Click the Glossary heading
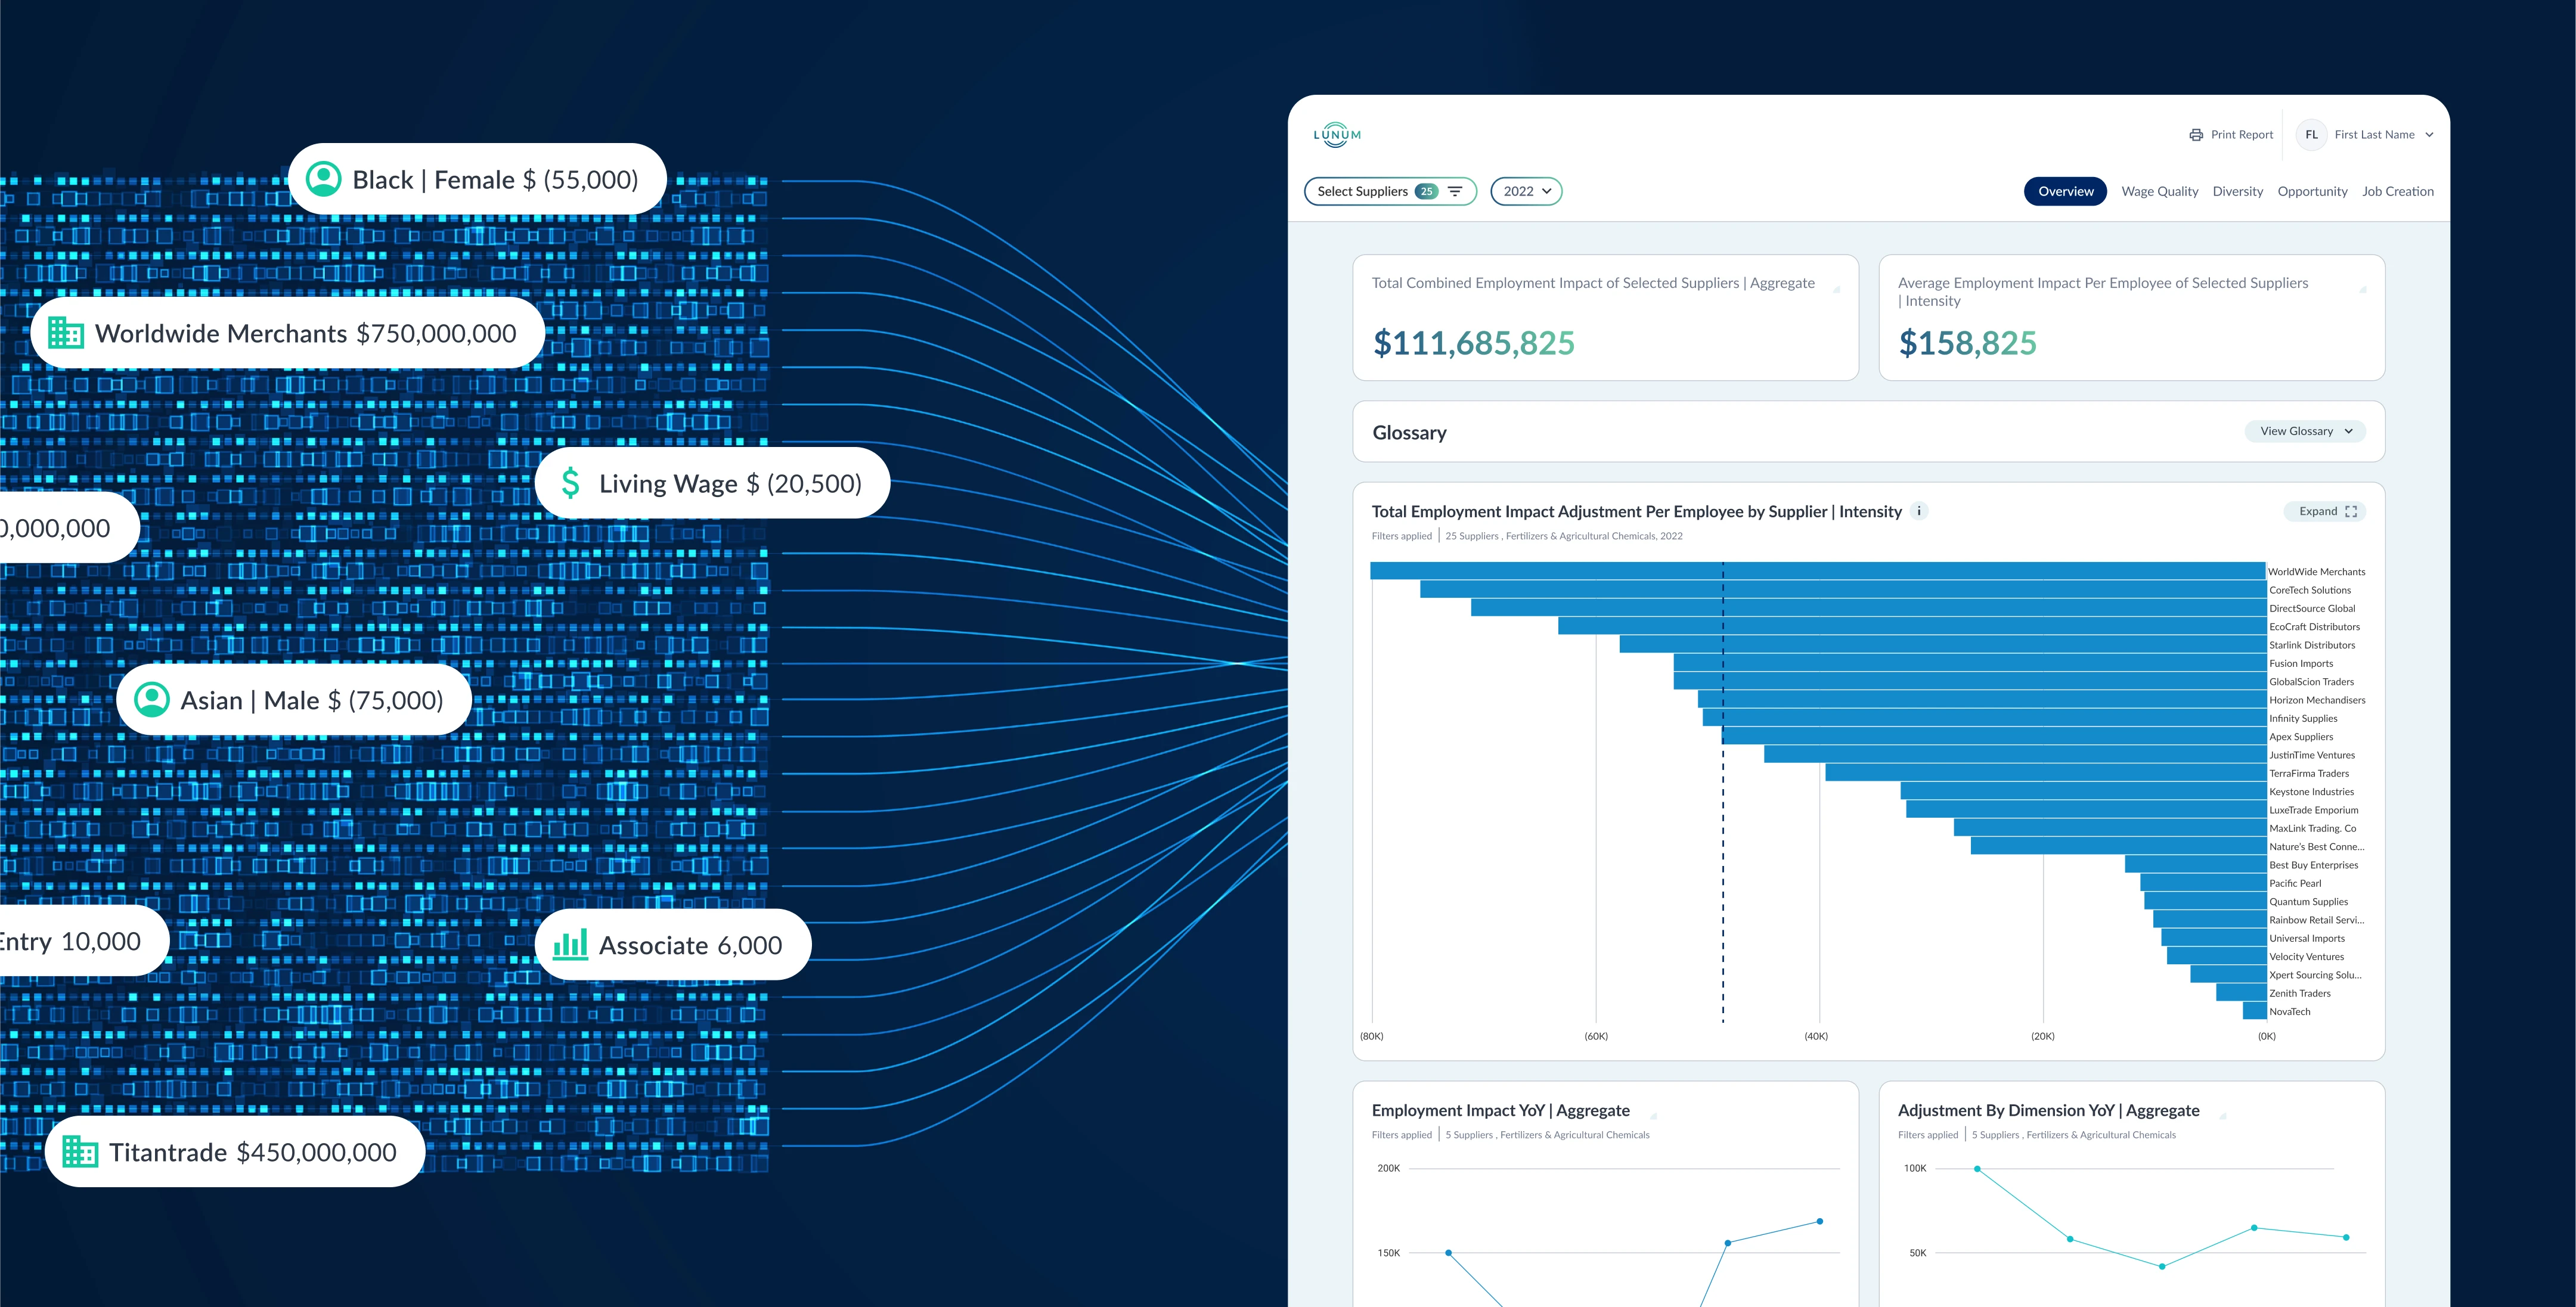 [1409, 432]
